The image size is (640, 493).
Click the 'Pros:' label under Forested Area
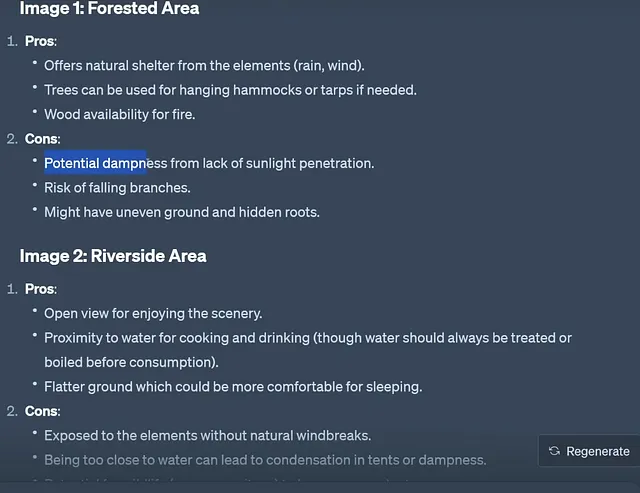pos(41,41)
